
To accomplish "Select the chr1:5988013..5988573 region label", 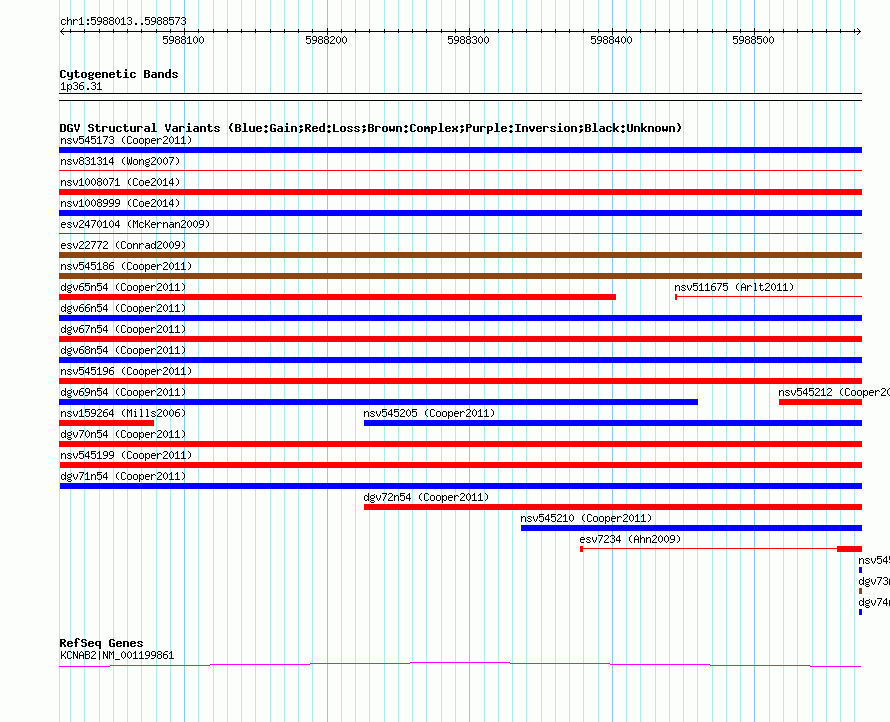I will click(x=124, y=20).
